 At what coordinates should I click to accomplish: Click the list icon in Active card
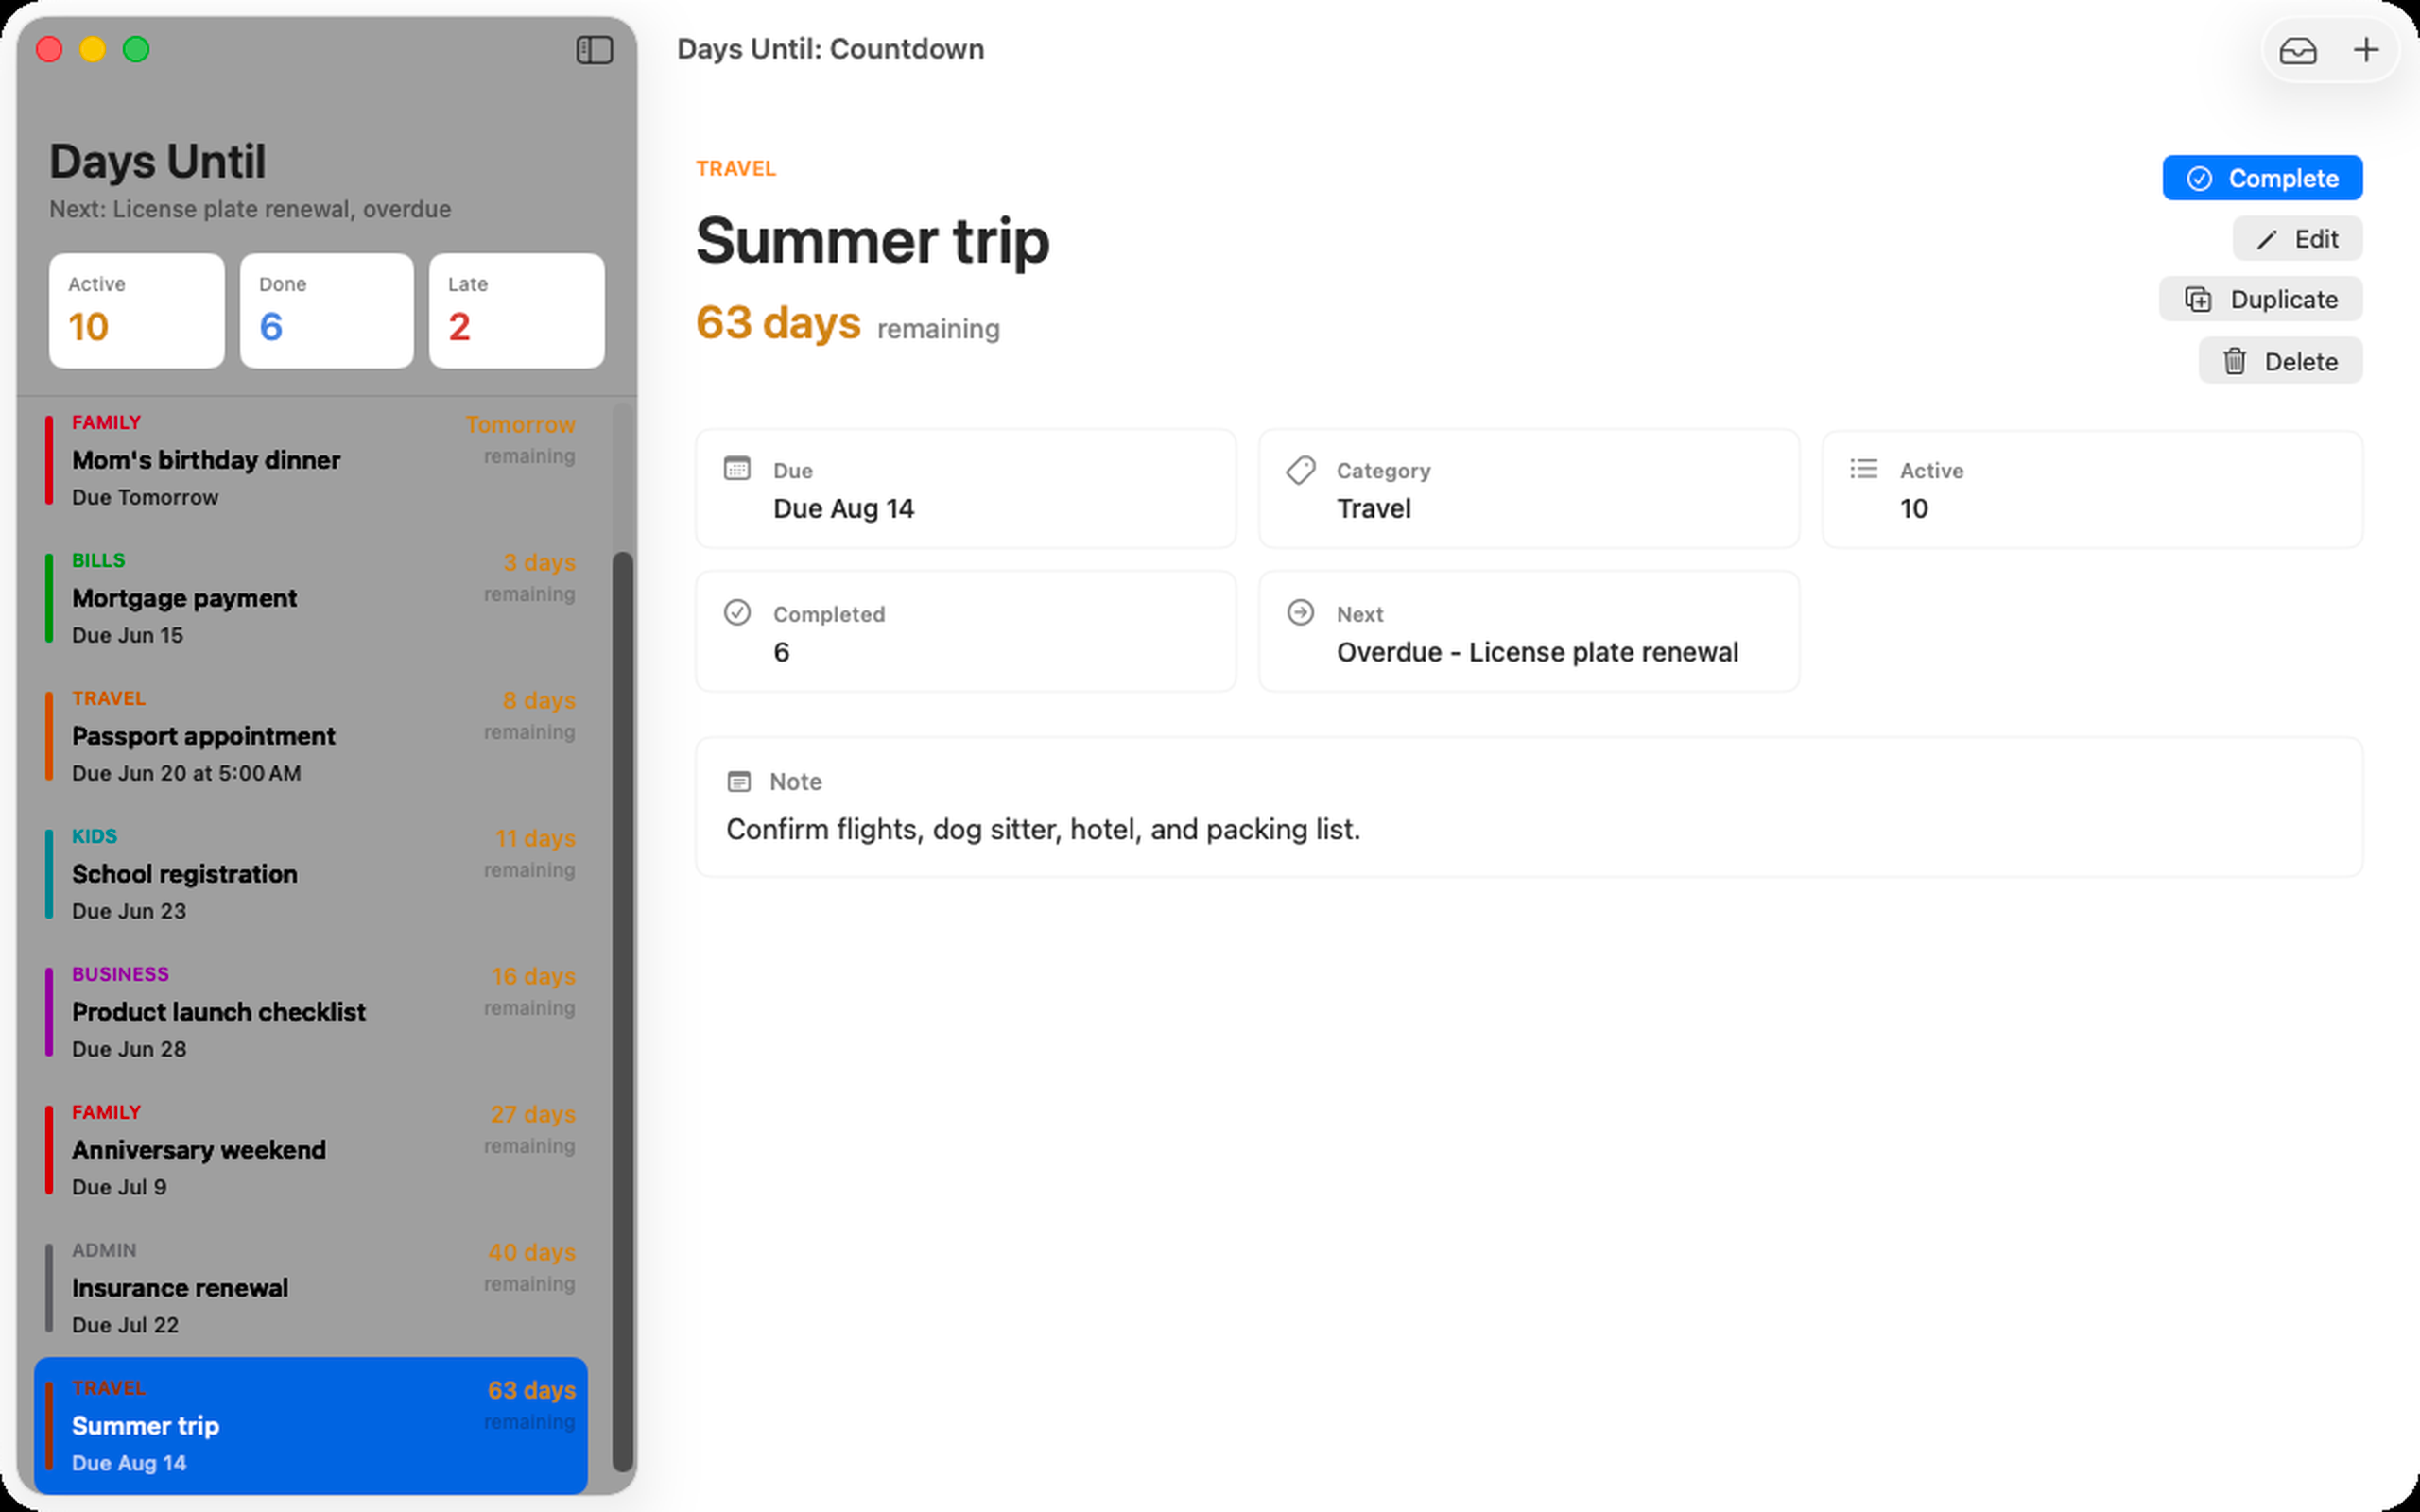pyautogui.click(x=1863, y=469)
